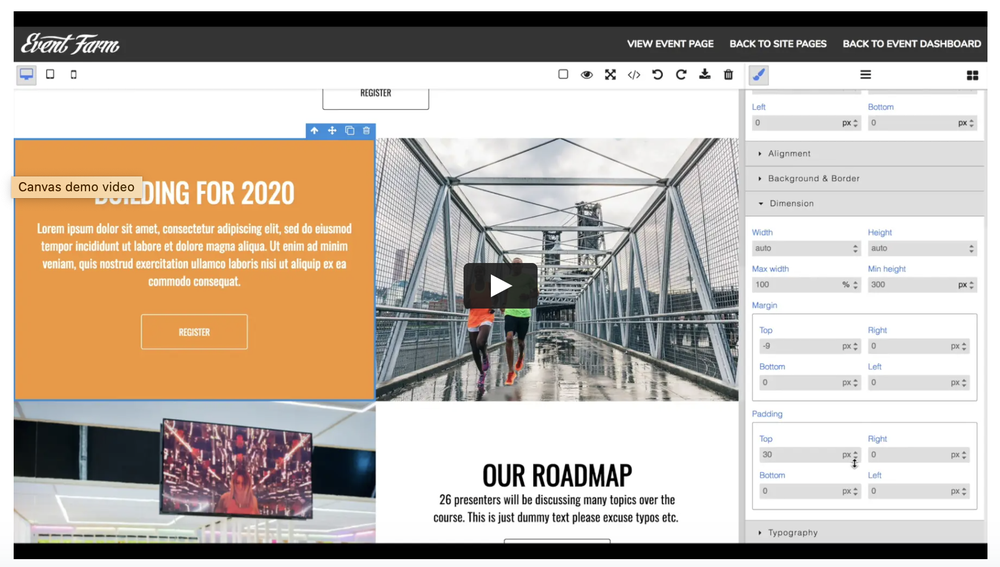1000x567 pixels.
Task: Switch to mobile phone preview
Action: tap(73, 75)
